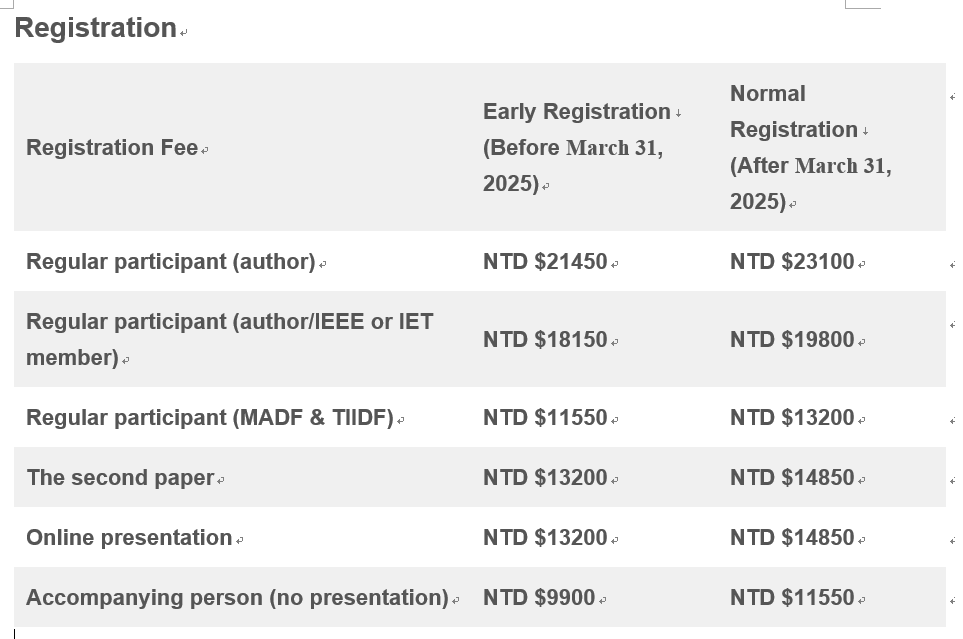This screenshot has height=639, width=963.
Task: Place cursor in the NTD $18150 cell
Action: pos(545,340)
